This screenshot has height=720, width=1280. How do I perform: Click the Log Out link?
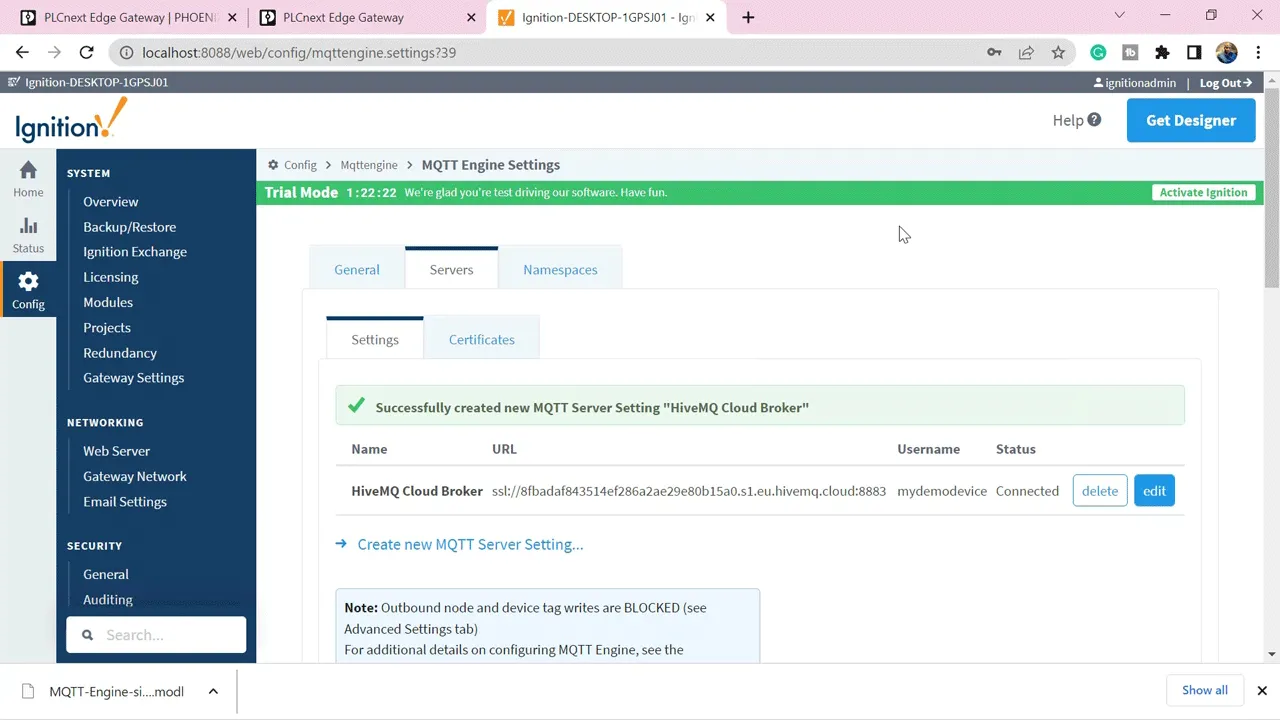(x=1226, y=83)
